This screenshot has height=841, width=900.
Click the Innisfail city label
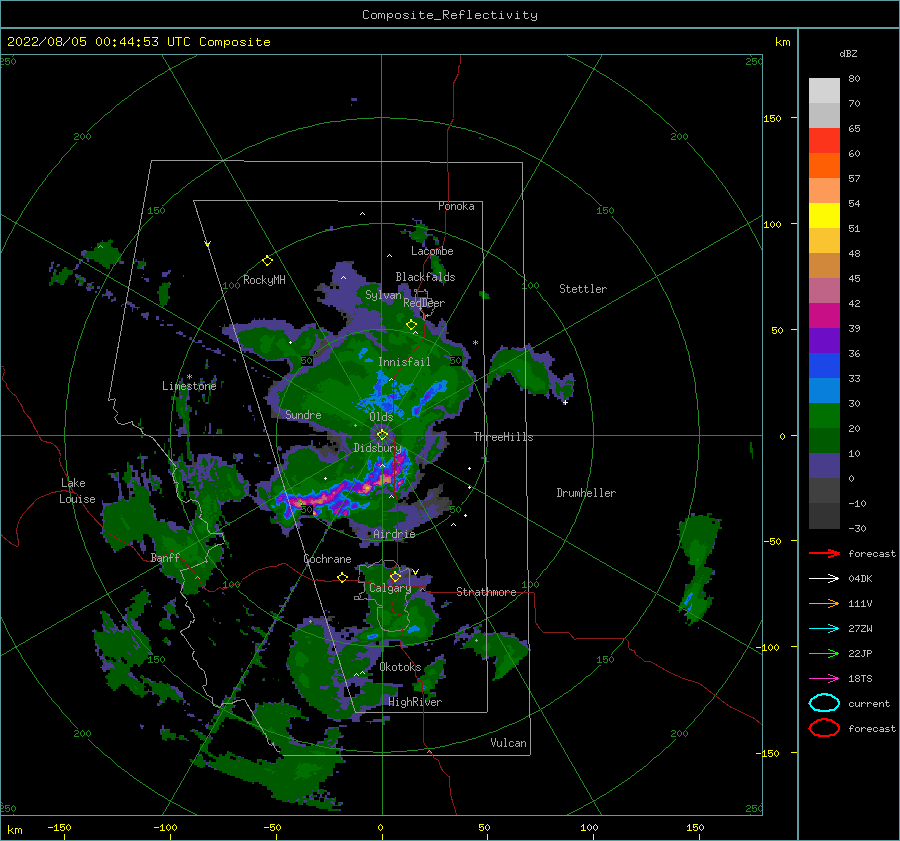click(404, 362)
